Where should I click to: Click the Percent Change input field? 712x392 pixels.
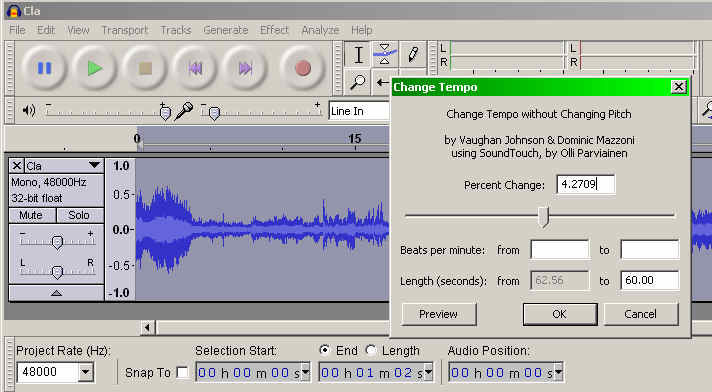586,184
